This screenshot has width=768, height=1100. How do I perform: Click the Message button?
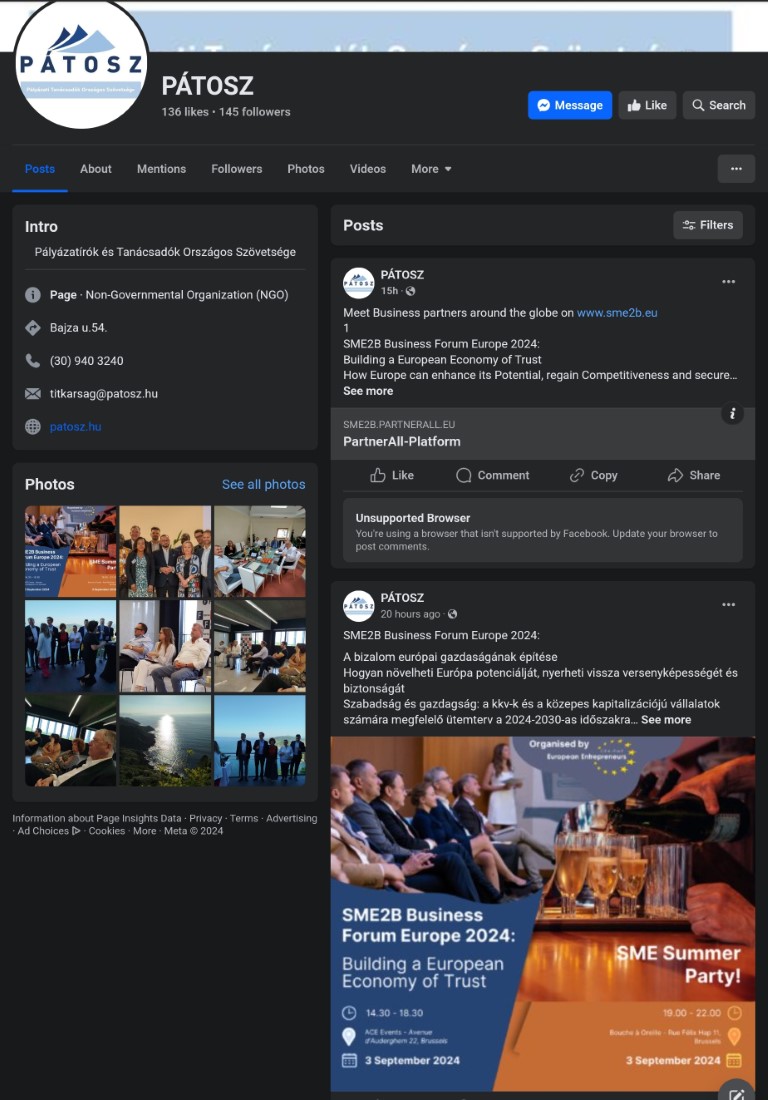pos(570,105)
